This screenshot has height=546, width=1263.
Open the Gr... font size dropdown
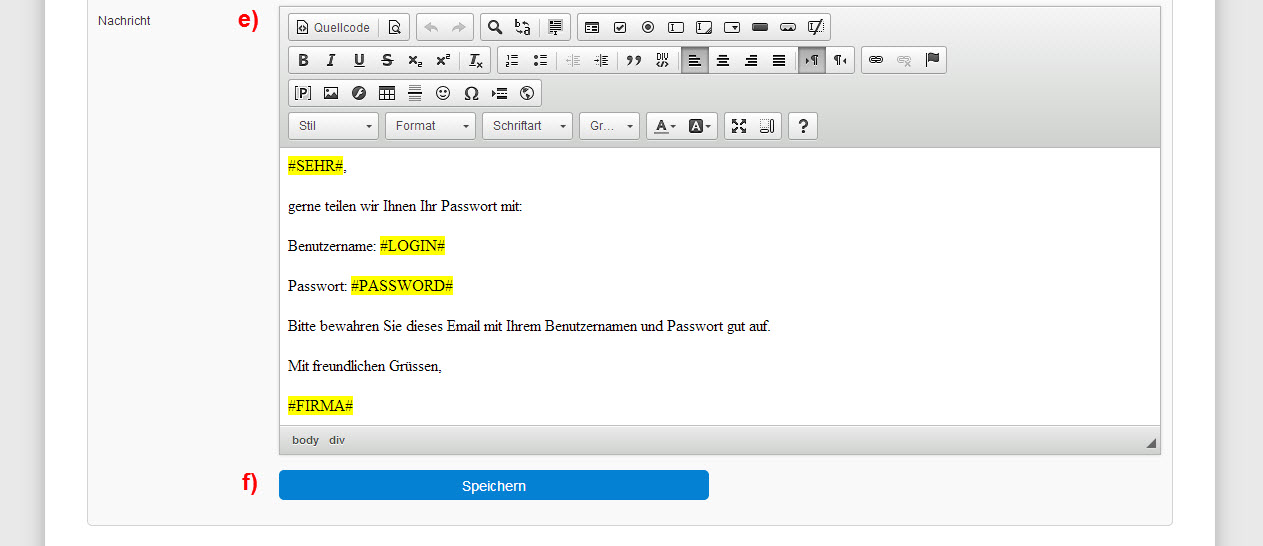pos(609,126)
